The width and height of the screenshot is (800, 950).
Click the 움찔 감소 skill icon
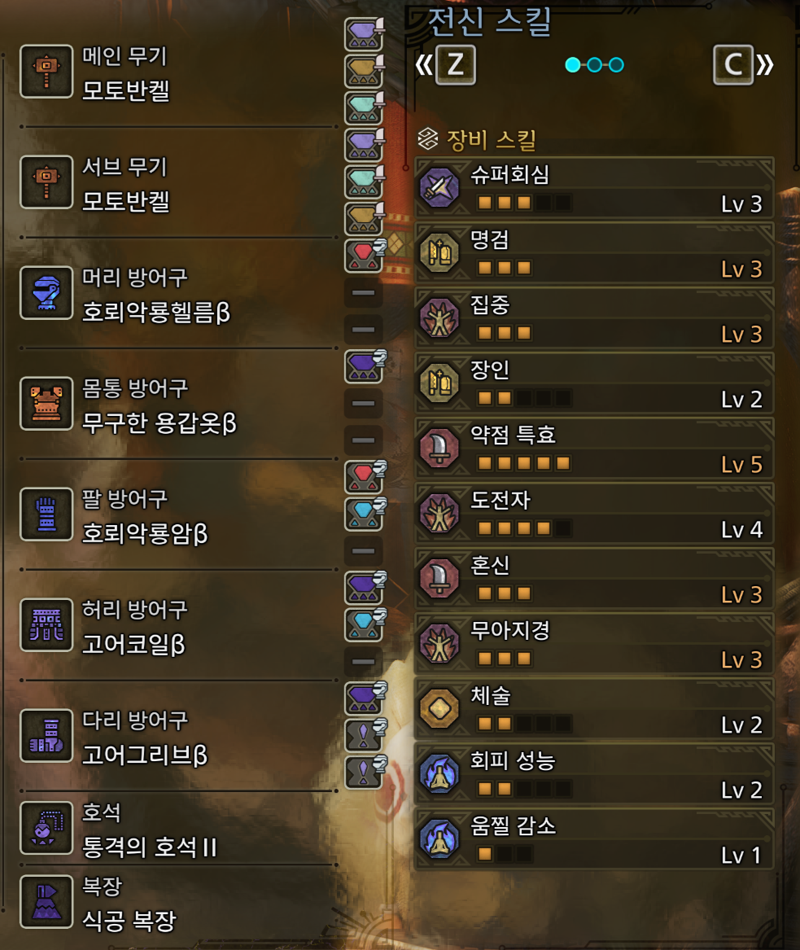[439, 839]
